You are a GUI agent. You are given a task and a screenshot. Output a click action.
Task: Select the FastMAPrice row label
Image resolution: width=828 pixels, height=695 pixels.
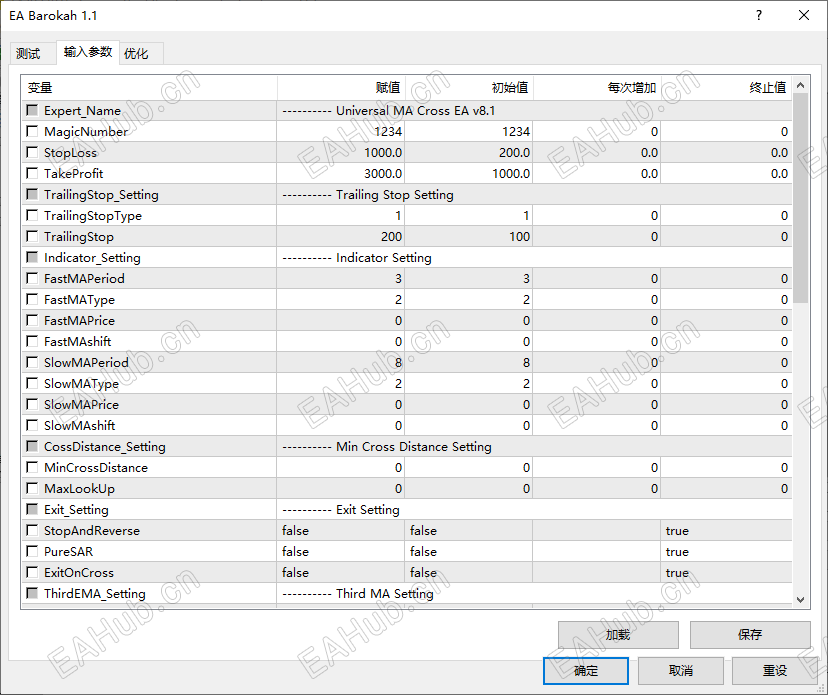point(79,321)
